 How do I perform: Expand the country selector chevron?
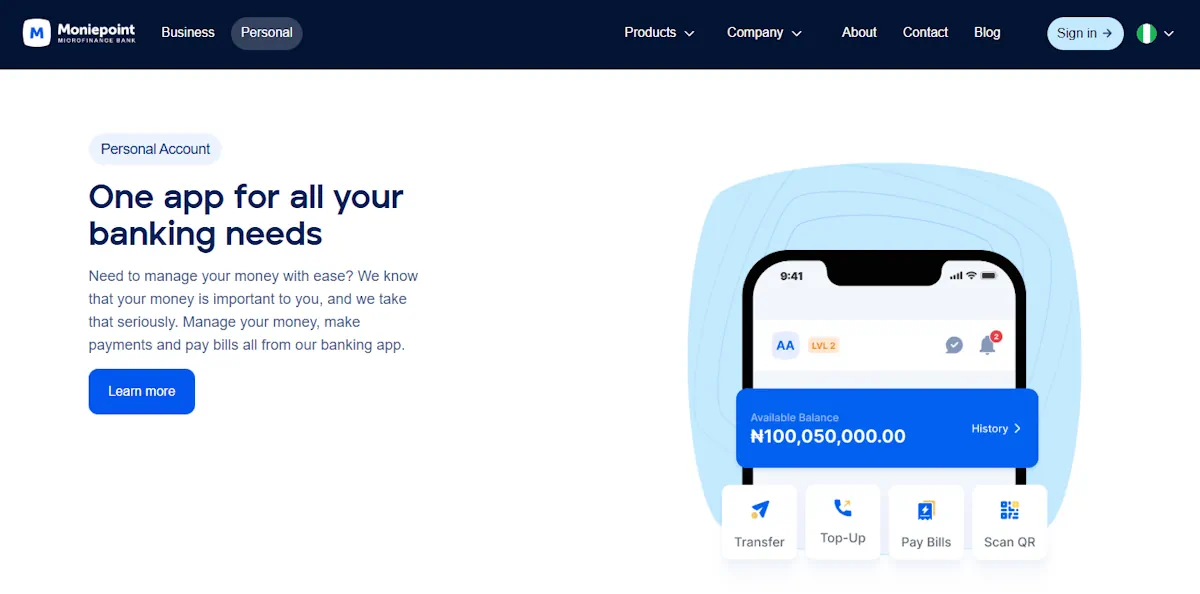pyautogui.click(x=1166, y=33)
